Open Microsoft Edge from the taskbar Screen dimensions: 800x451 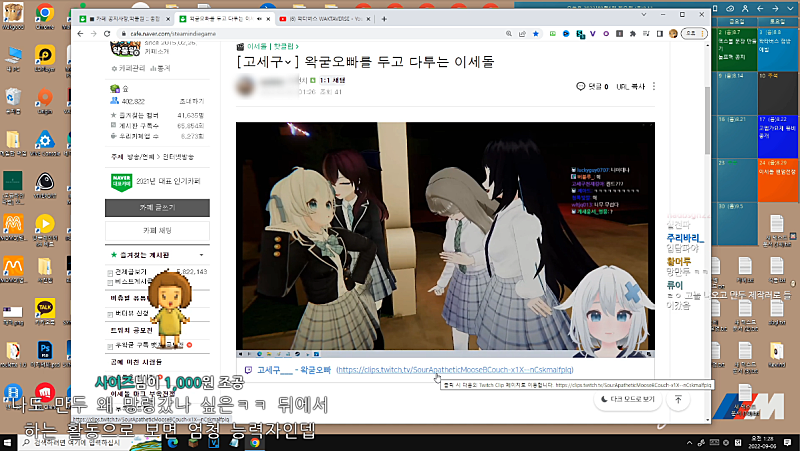(x=173, y=443)
